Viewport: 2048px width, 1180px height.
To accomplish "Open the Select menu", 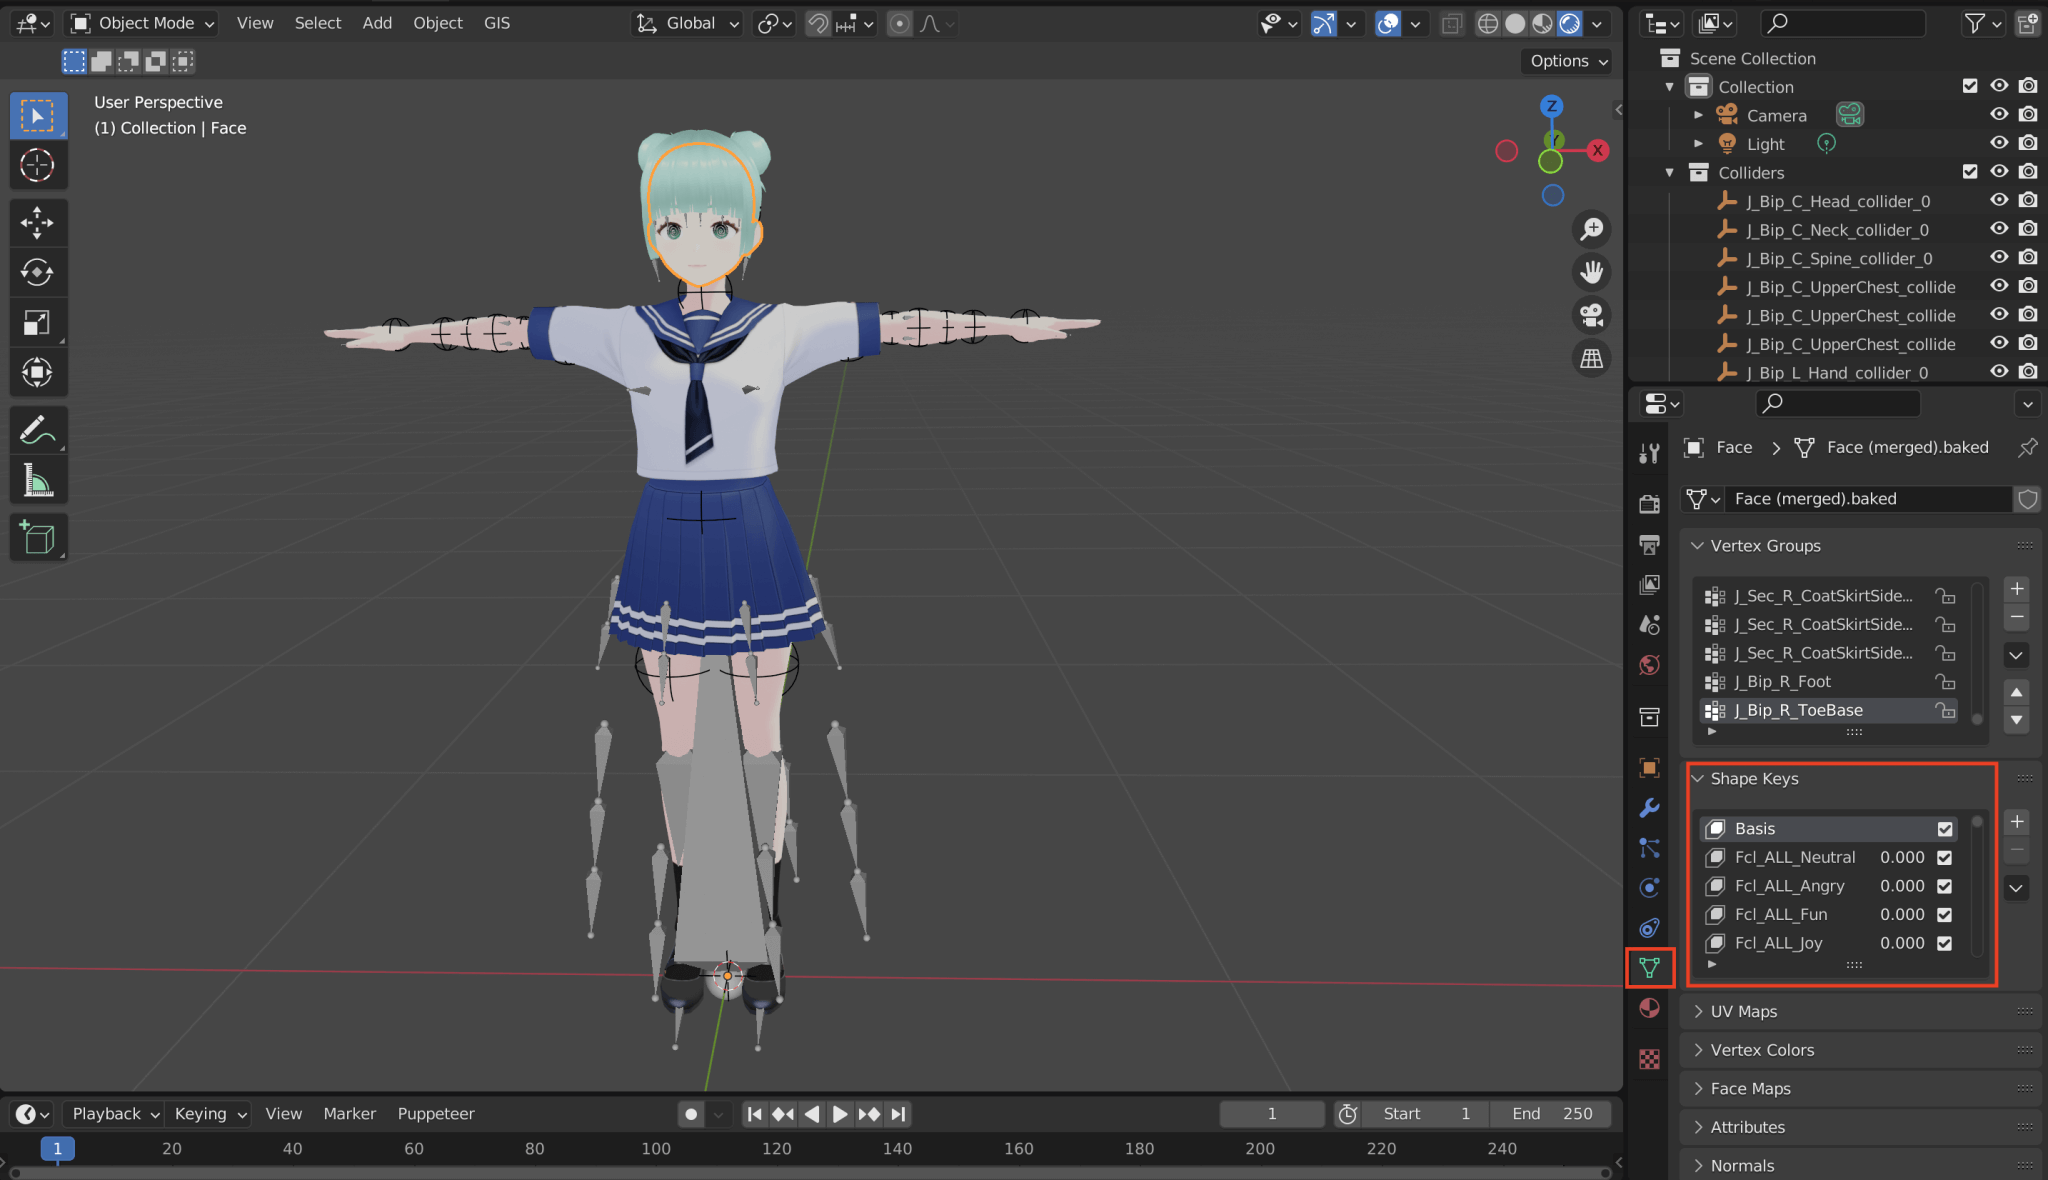I will pyautogui.click(x=318, y=22).
